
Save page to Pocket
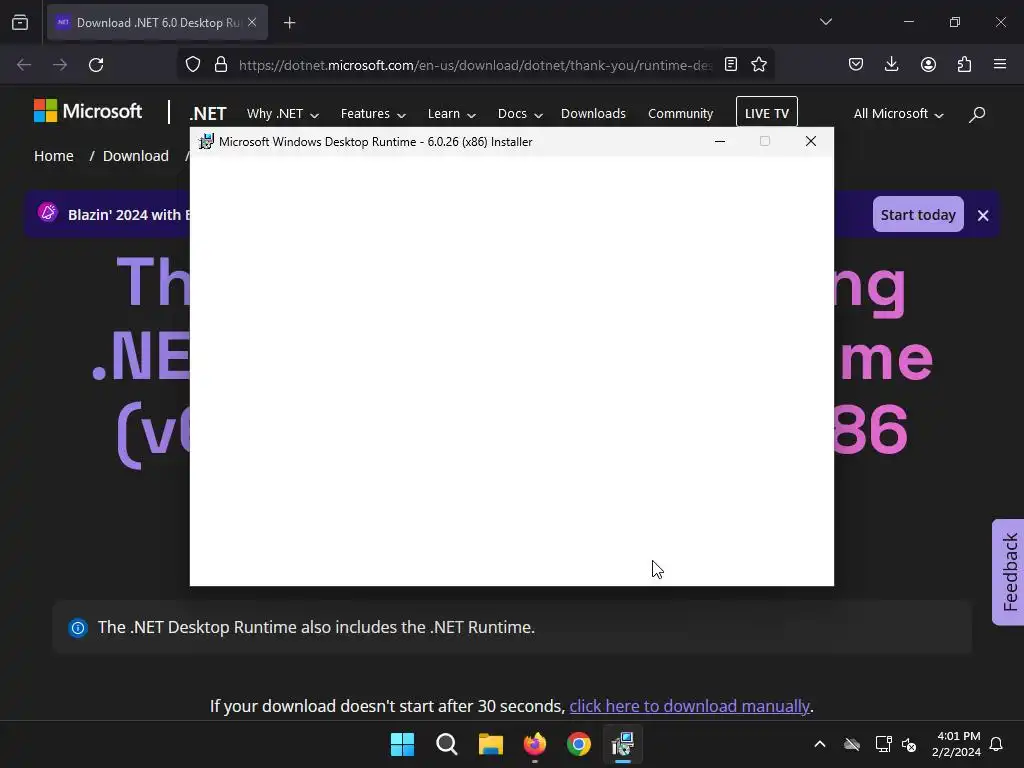[856, 64]
